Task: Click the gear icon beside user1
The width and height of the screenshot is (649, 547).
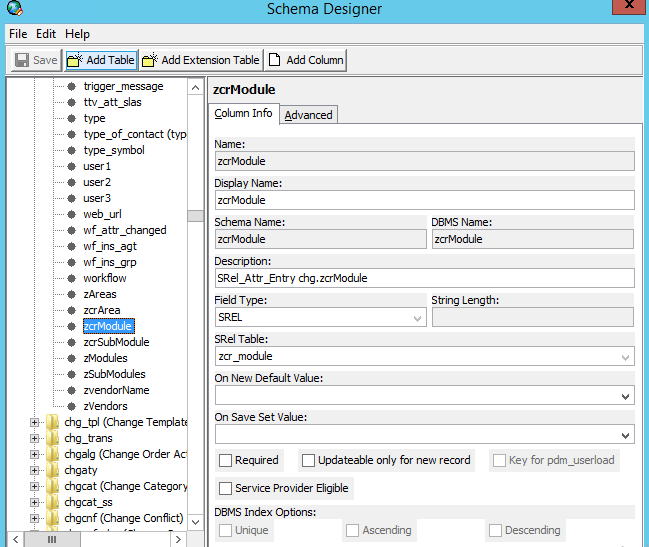Action: pos(72,166)
